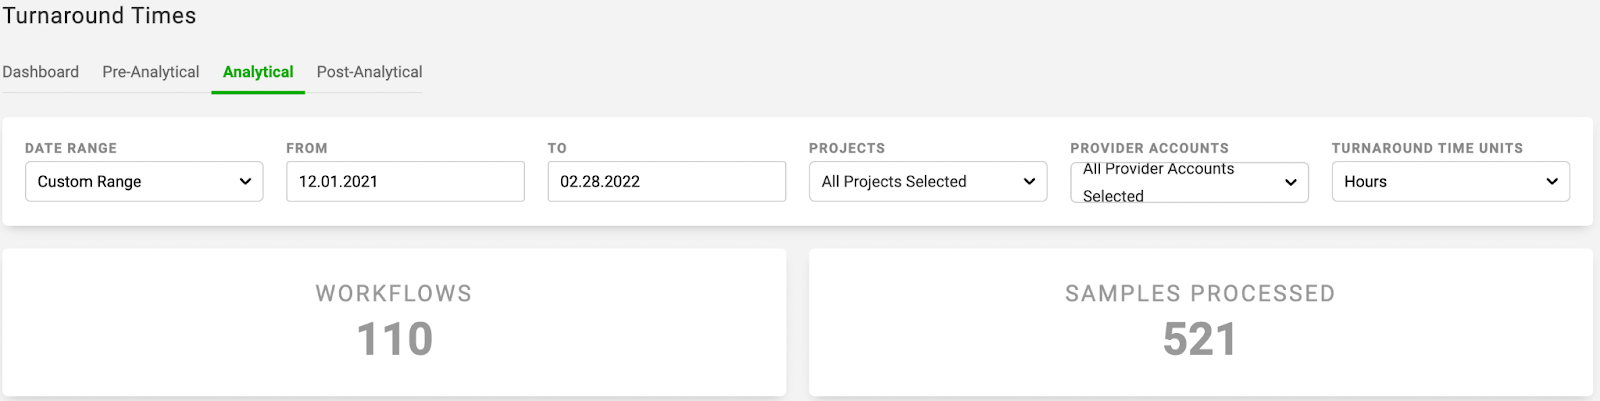Select the Analytical tab
The height and width of the screenshot is (401, 1600).
tap(258, 72)
